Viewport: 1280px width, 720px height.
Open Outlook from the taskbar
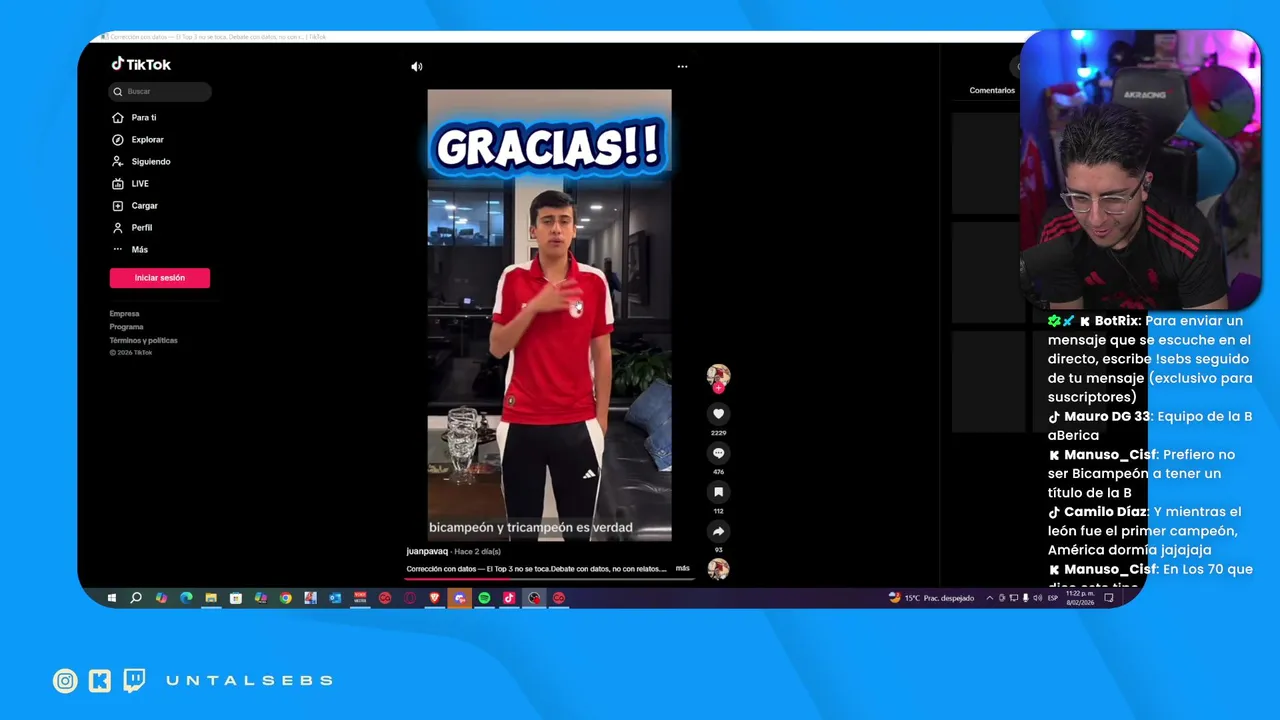335,598
